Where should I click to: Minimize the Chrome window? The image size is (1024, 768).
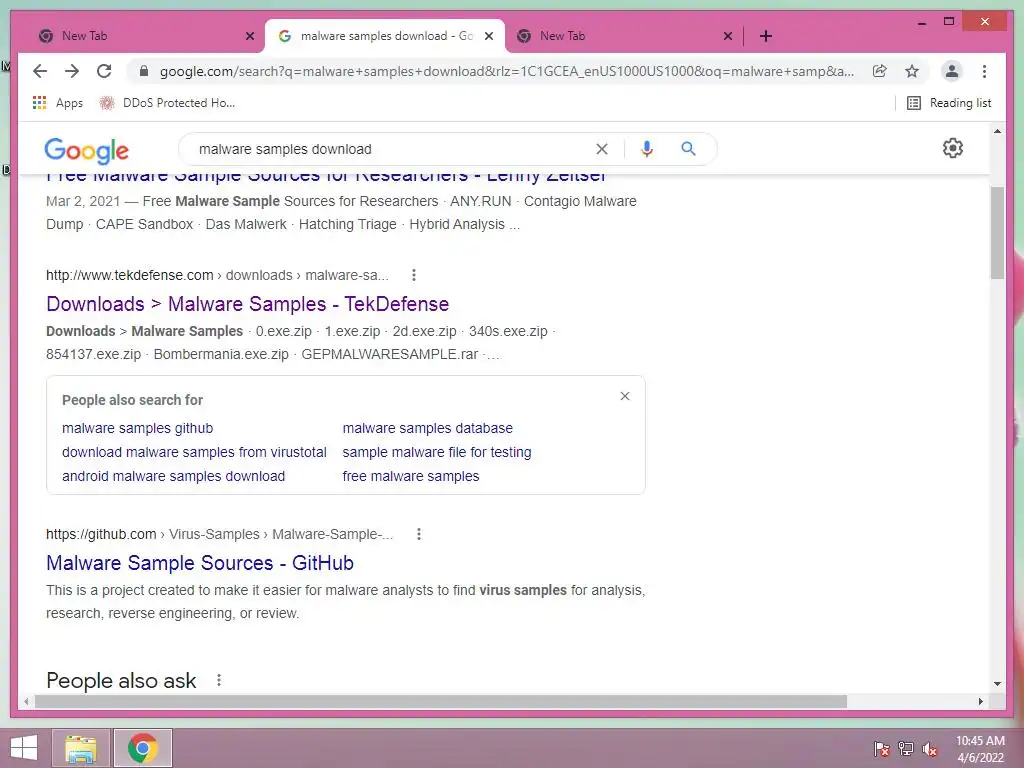[x=921, y=22]
